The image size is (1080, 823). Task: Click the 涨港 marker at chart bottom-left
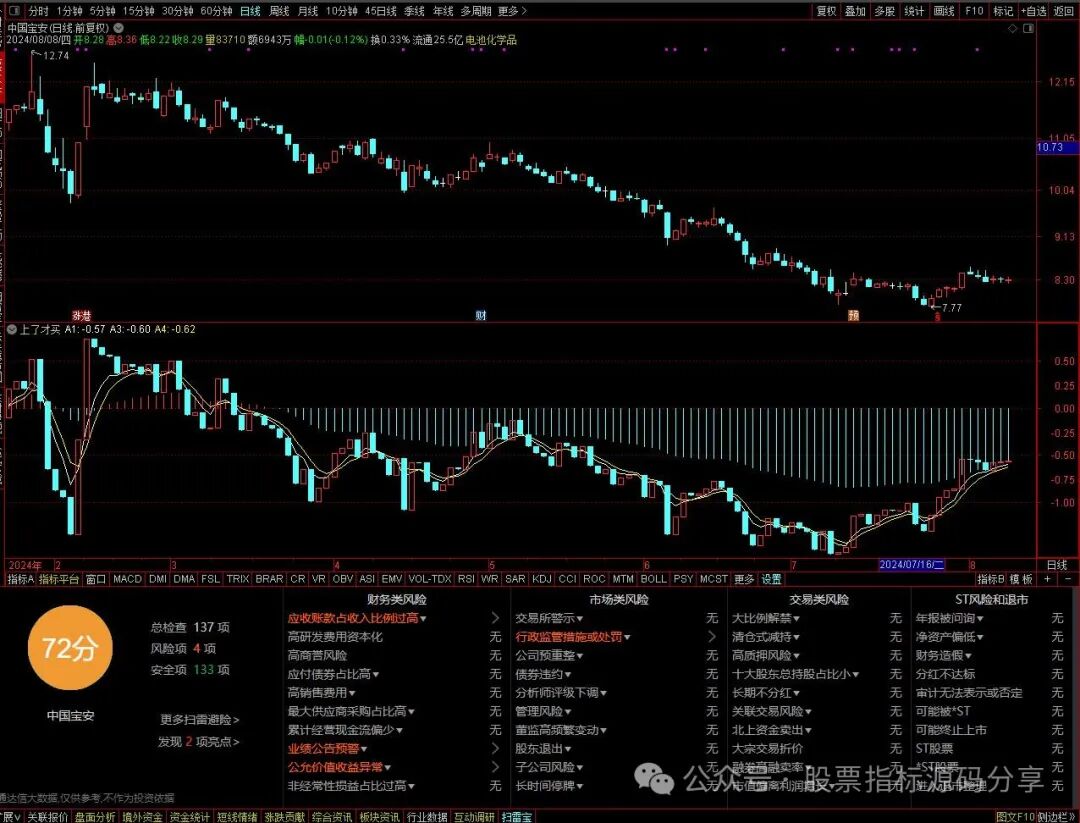81,315
